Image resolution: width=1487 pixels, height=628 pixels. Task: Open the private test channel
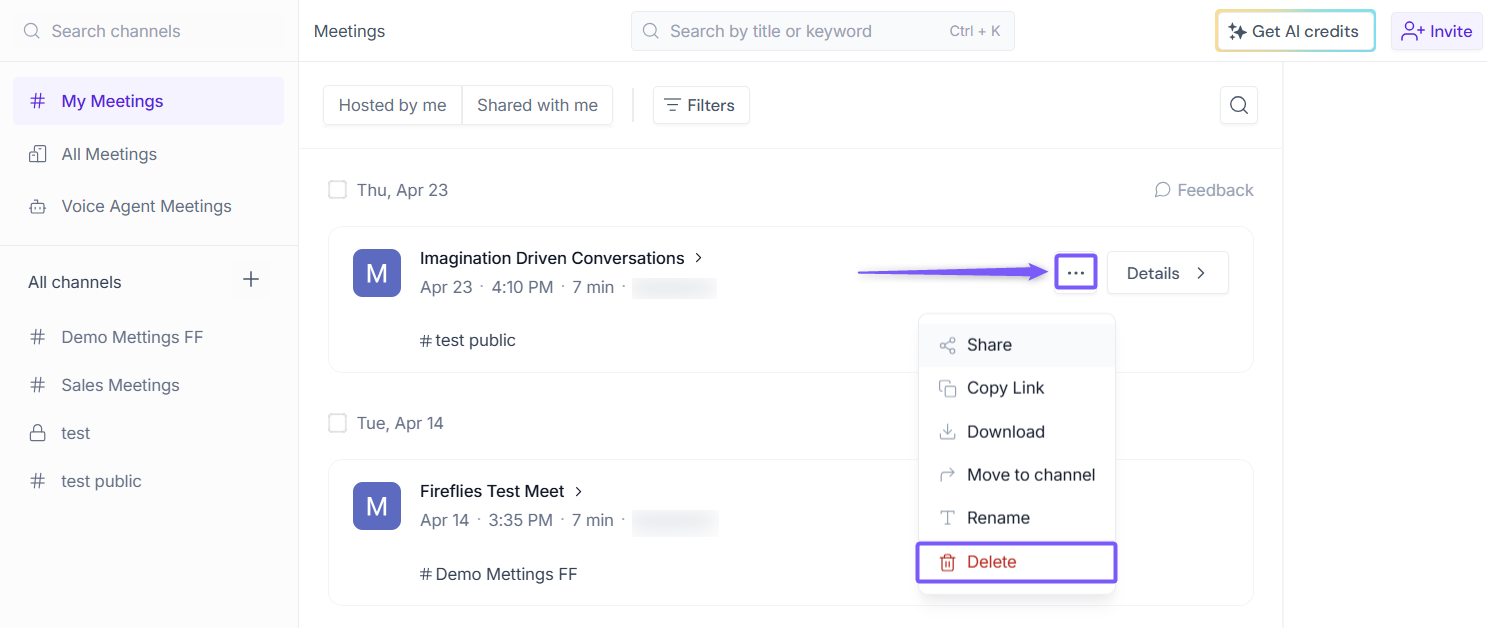click(x=148, y=433)
